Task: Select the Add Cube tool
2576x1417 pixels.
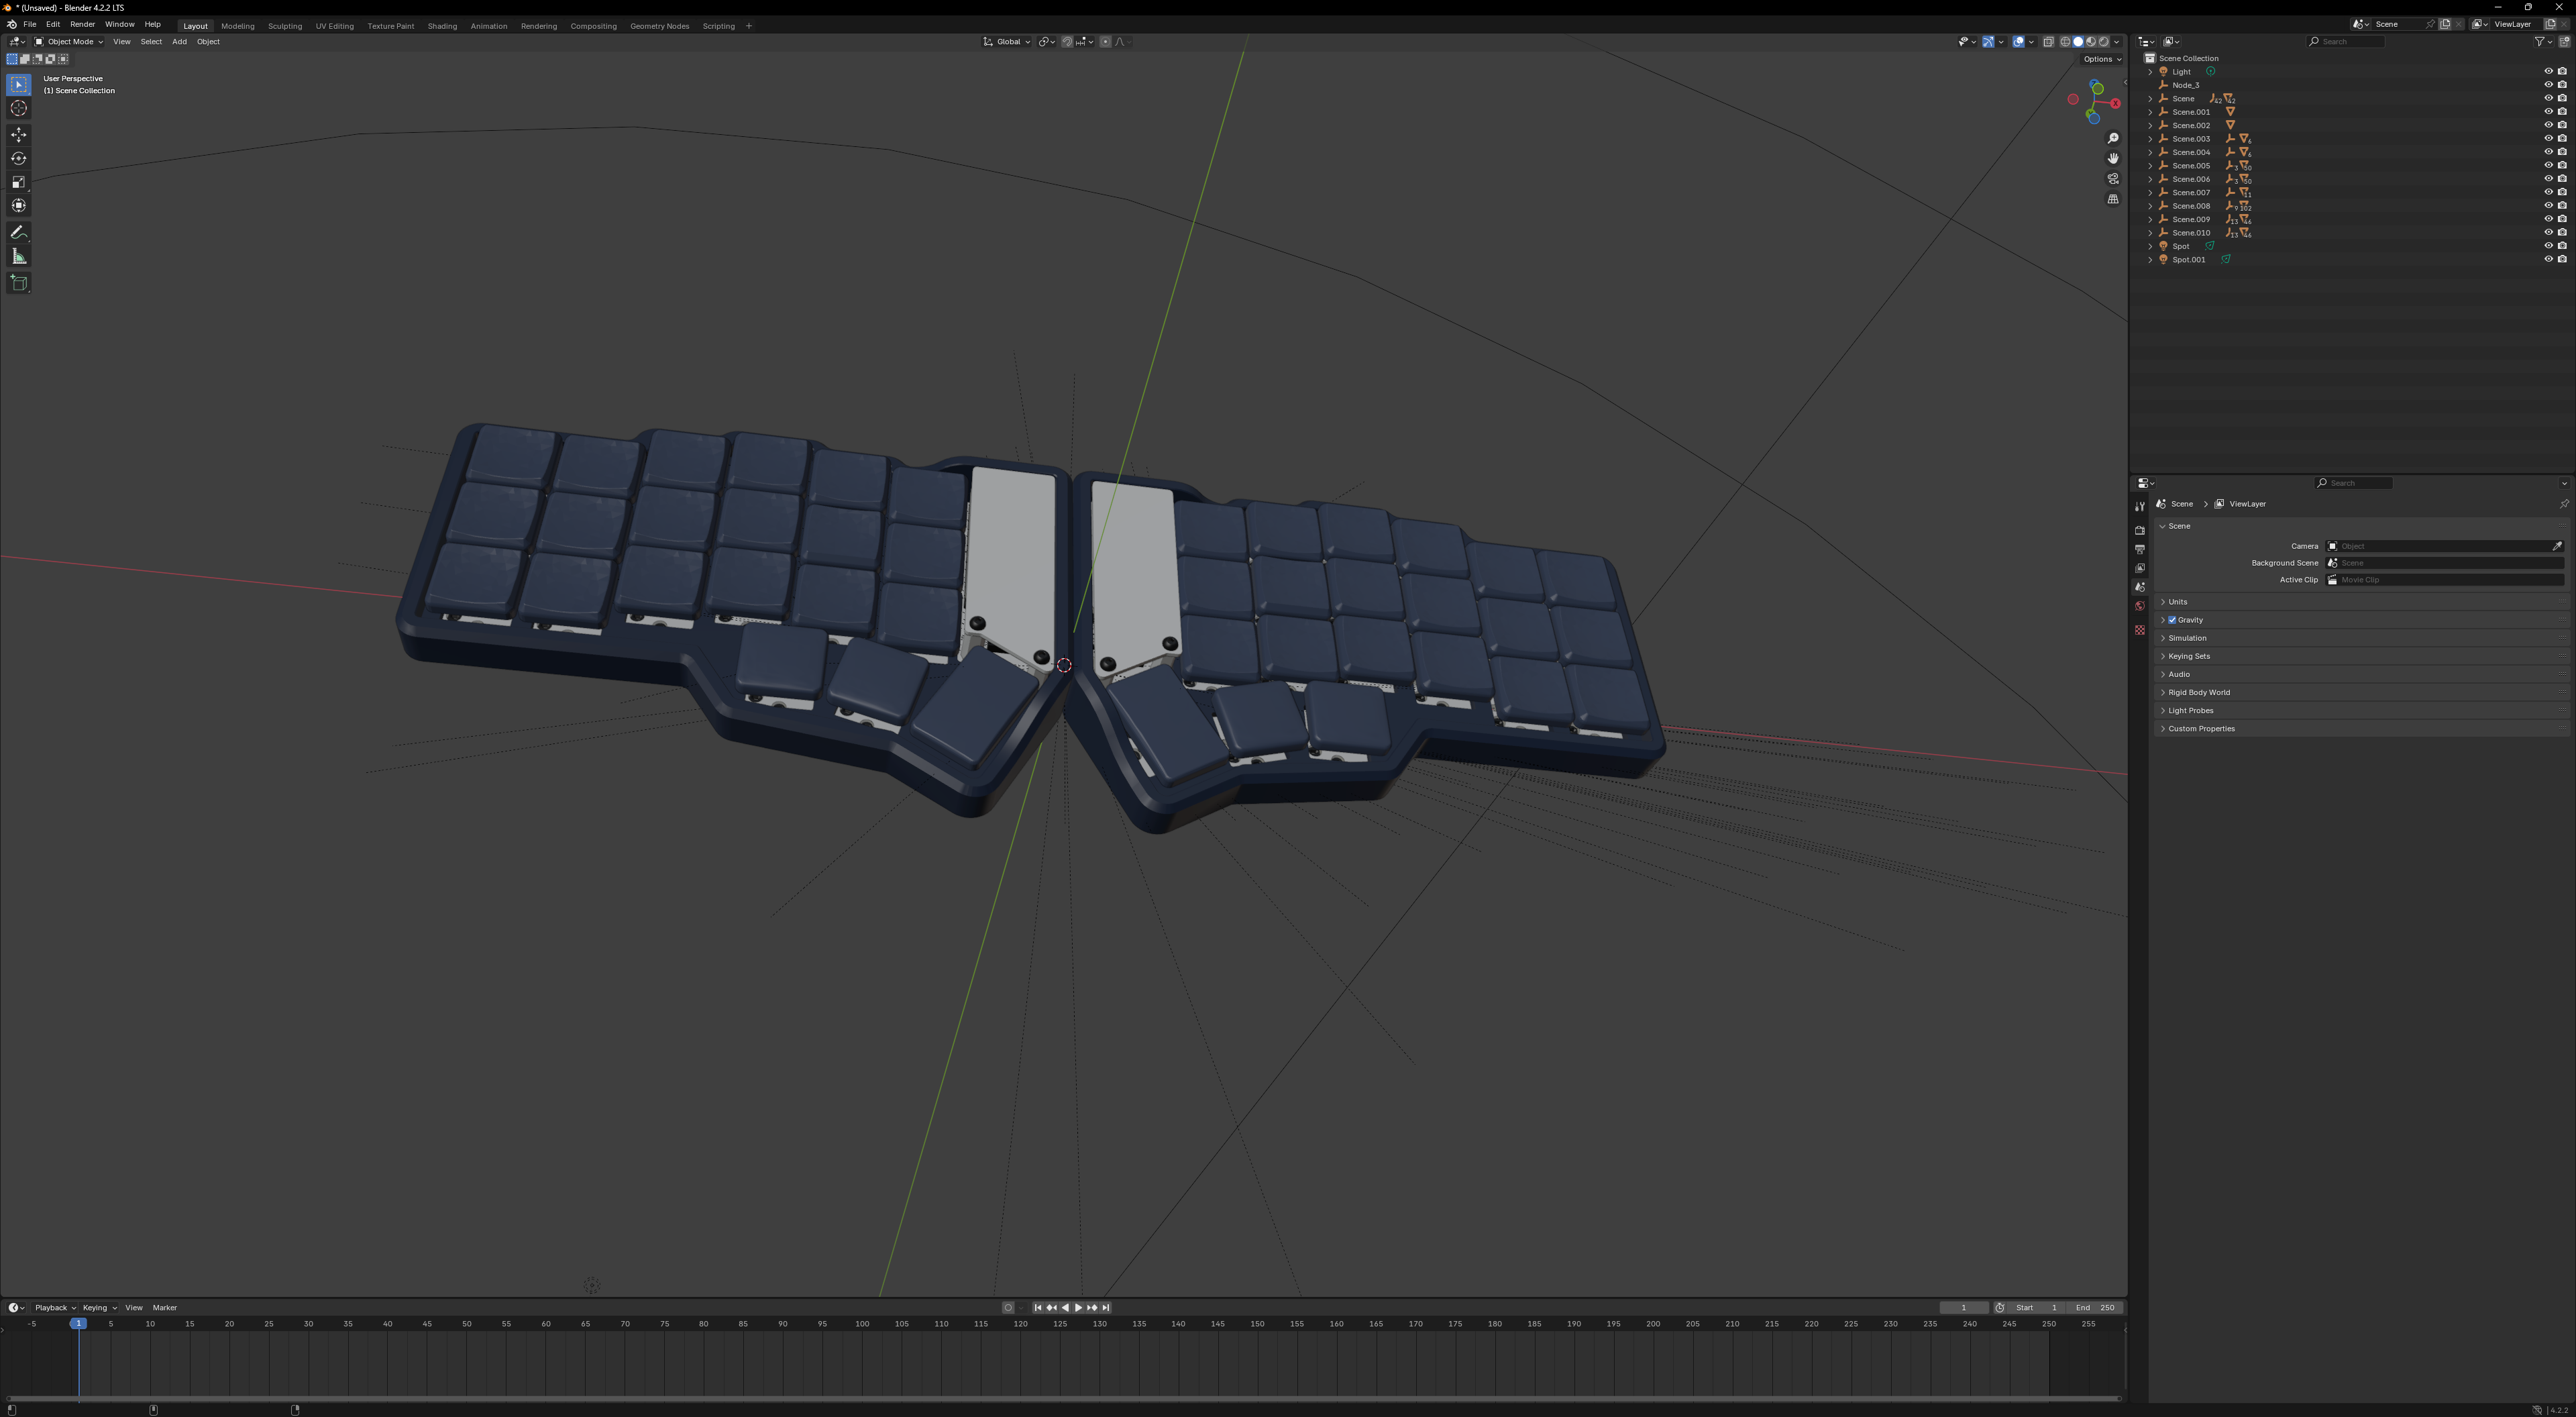Action: pyautogui.click(x=19, y=283)
